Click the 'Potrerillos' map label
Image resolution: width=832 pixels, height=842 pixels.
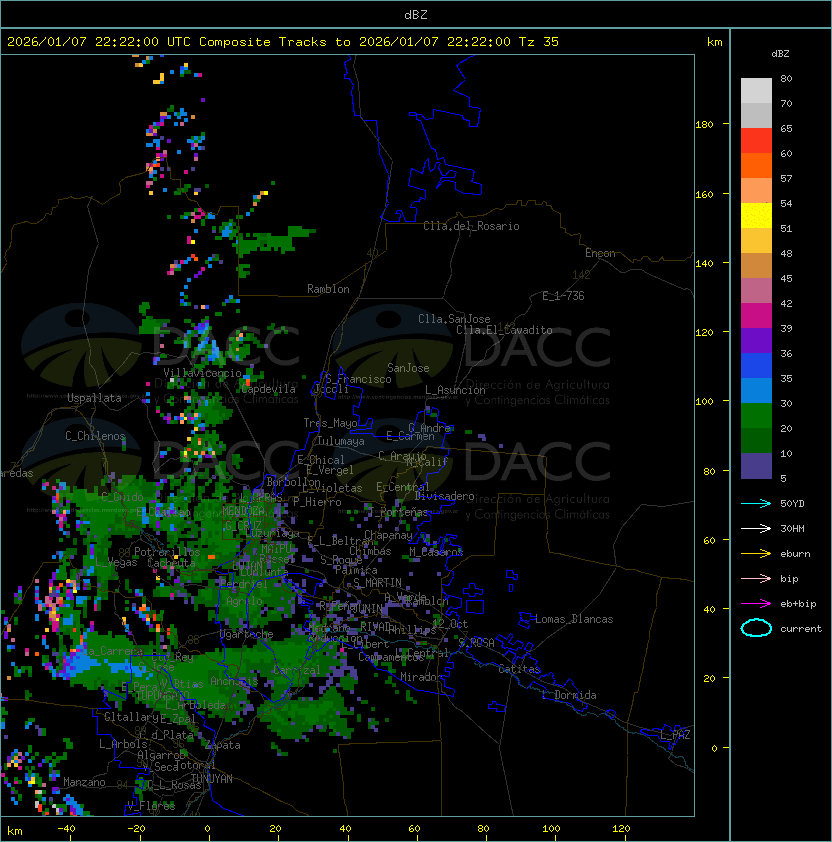click(167, 552)
